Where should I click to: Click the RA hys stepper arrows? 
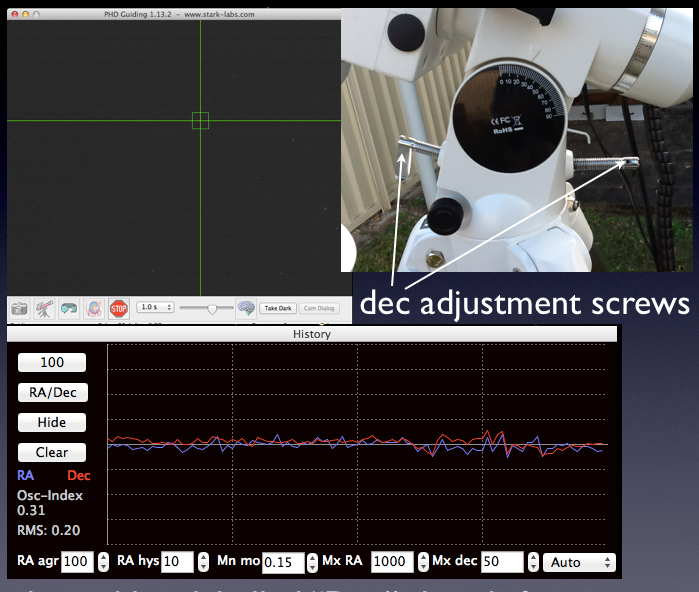click(x=204, y=562)
